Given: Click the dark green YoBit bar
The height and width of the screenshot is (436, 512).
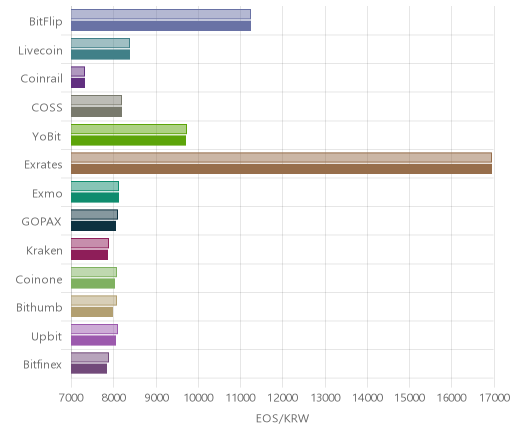Looking at the screenshot, I should 128,140.
